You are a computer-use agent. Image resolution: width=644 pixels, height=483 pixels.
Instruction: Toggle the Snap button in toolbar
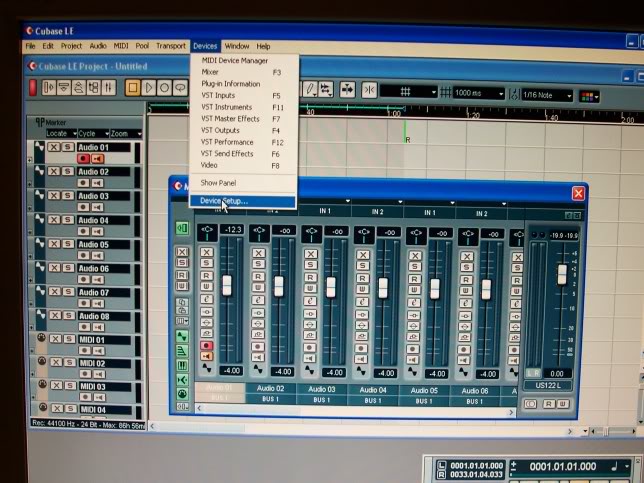(369, 90)
